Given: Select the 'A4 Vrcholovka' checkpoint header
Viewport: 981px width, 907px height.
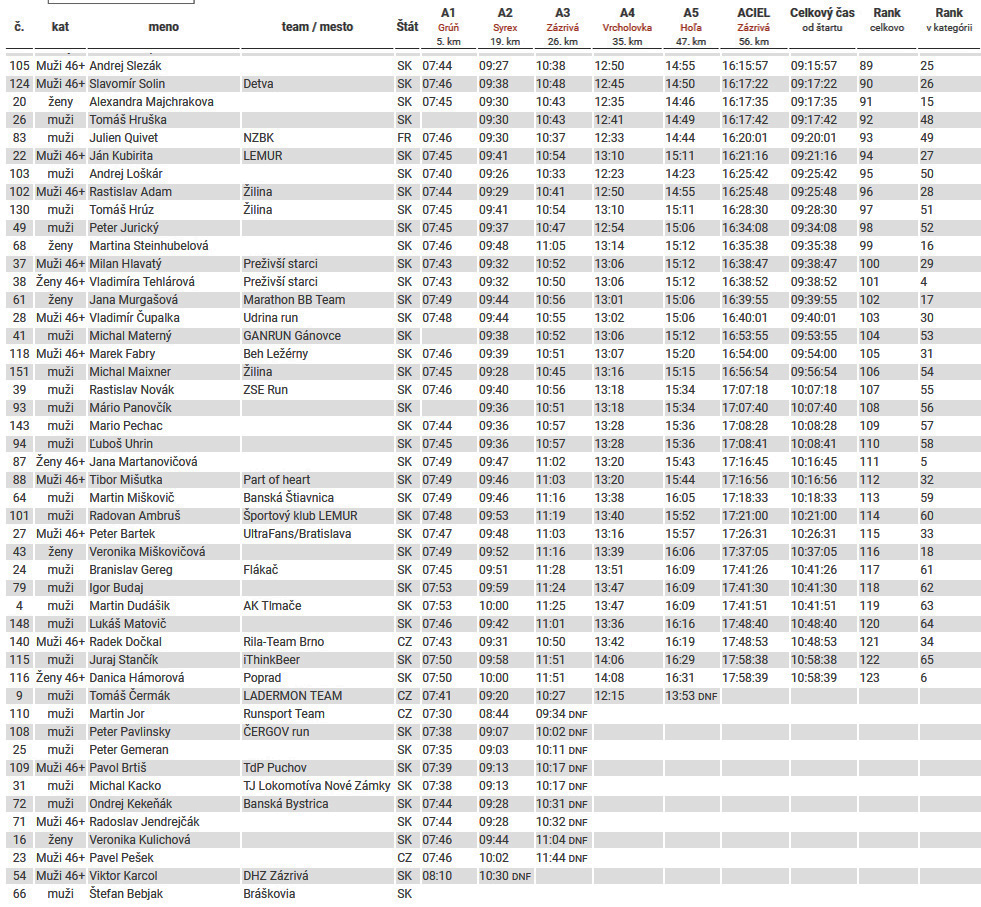Looking at the screenshot, I should pyautogui.click(x=627, y=20).
